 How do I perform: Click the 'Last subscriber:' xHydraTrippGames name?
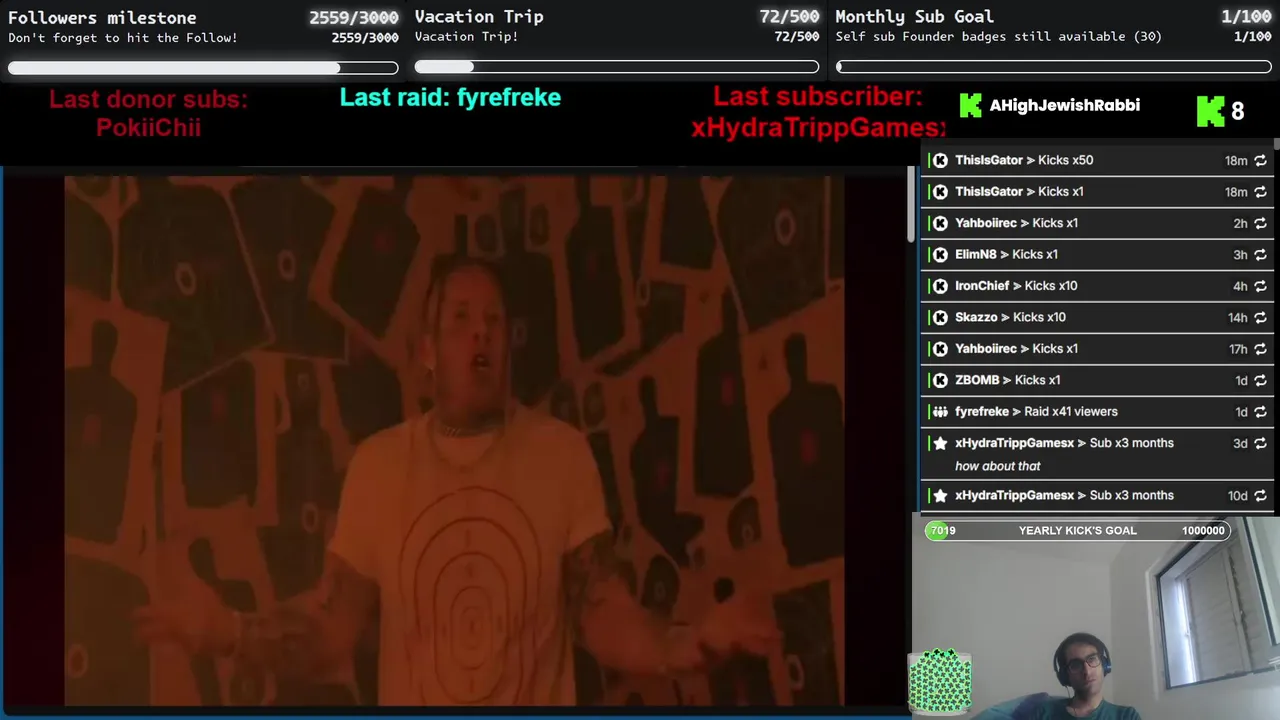pyautogui.click(x=818, y=128)
